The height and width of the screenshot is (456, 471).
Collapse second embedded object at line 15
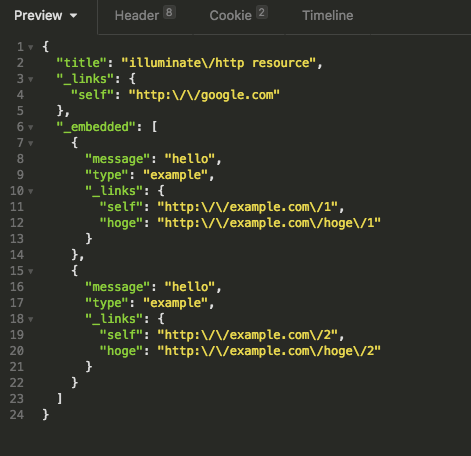pos(31,271)
